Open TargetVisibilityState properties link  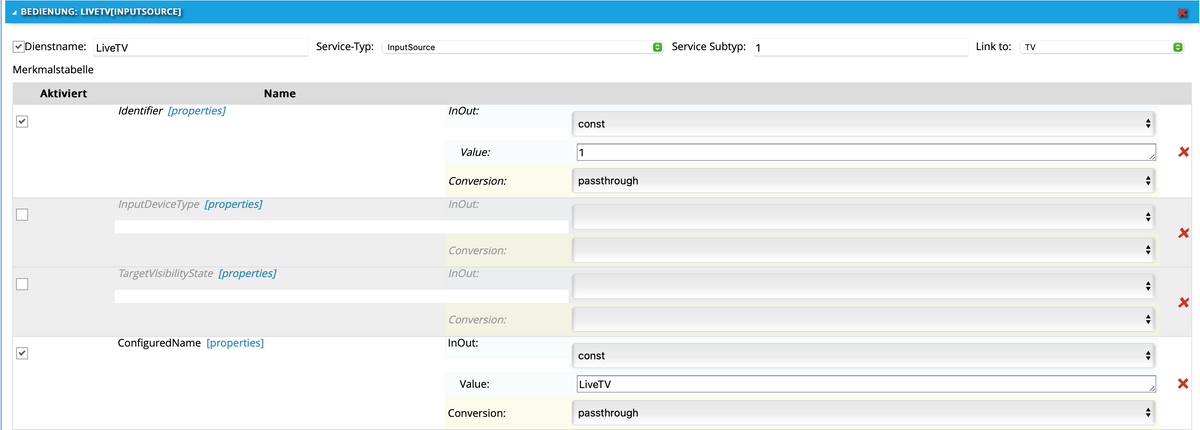click(x=246, y=273)
